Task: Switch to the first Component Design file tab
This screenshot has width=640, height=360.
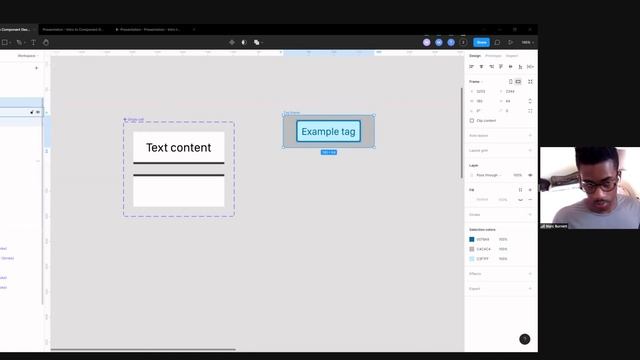Action: click(18, 29)
